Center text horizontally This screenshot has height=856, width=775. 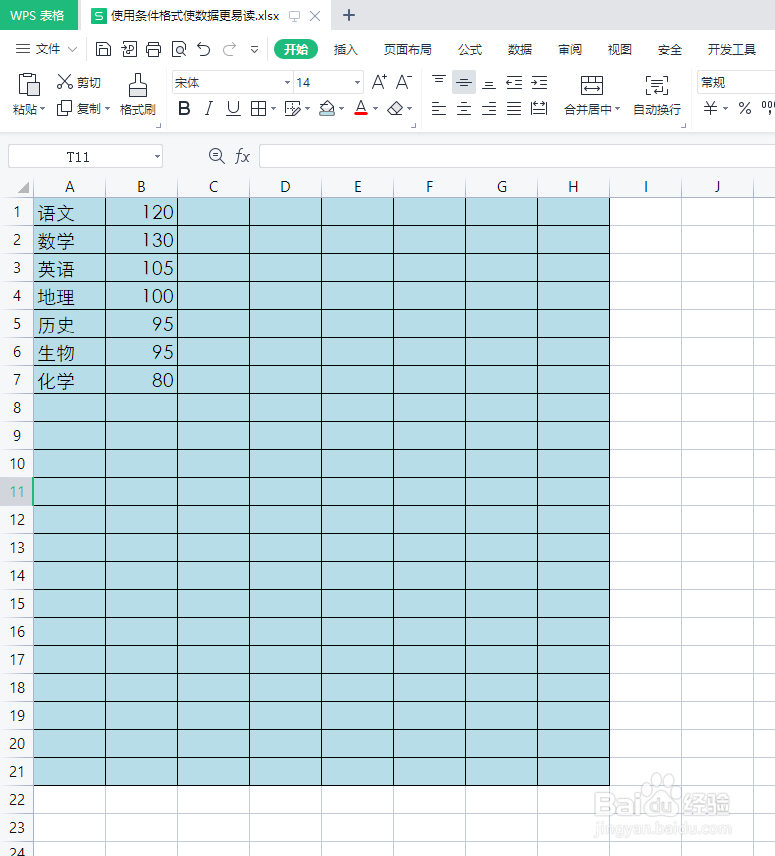[464, 108]
